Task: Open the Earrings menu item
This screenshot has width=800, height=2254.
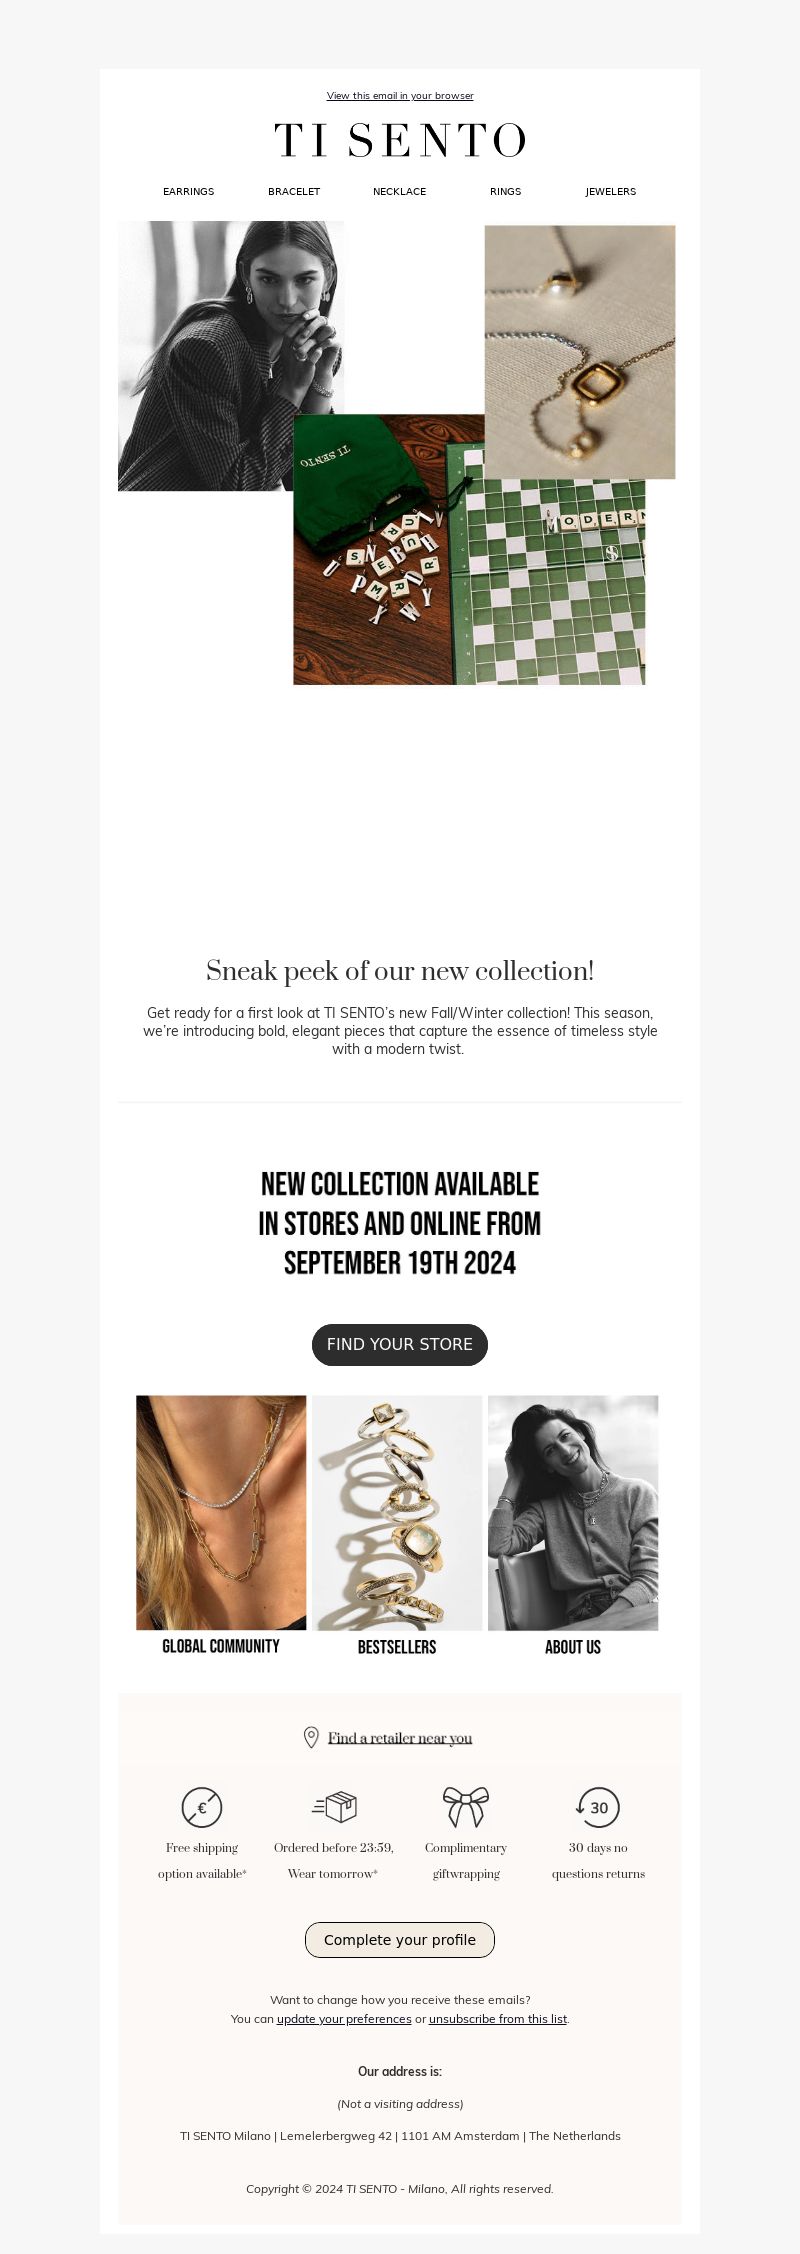Action: click(189, 191)
